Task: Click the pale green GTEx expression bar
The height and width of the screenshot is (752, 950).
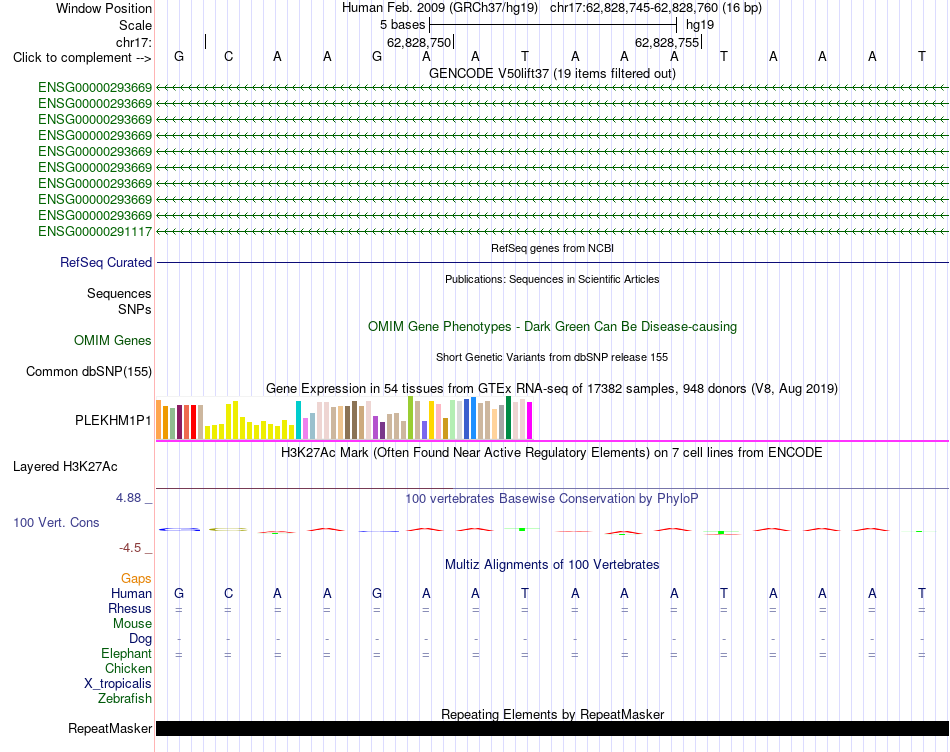Action: [x=453, y=419]
